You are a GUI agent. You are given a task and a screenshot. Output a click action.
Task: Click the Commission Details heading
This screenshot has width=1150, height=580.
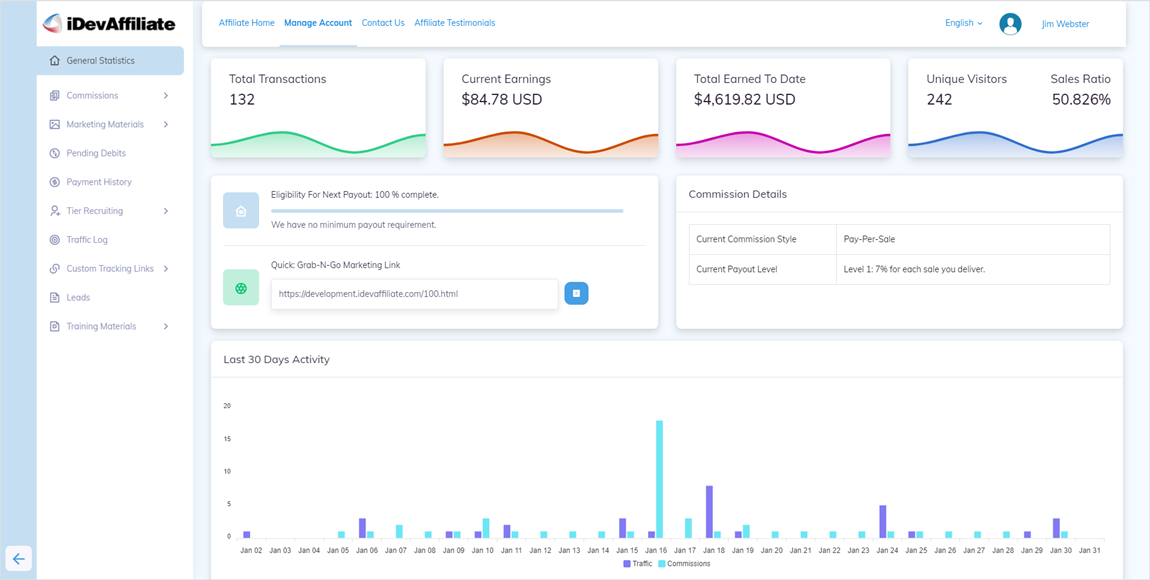coord(738,194)
